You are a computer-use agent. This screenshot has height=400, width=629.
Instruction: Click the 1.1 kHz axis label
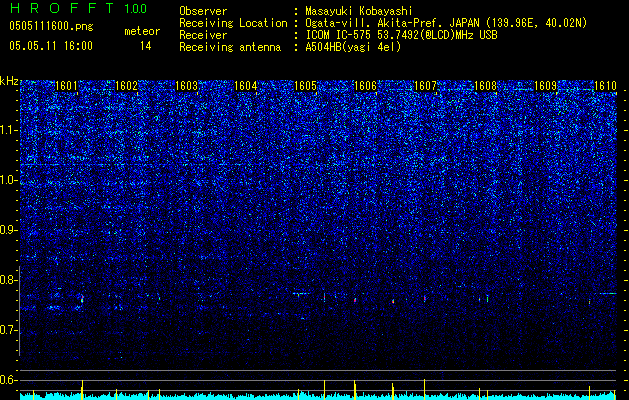(x=8, y=130)
